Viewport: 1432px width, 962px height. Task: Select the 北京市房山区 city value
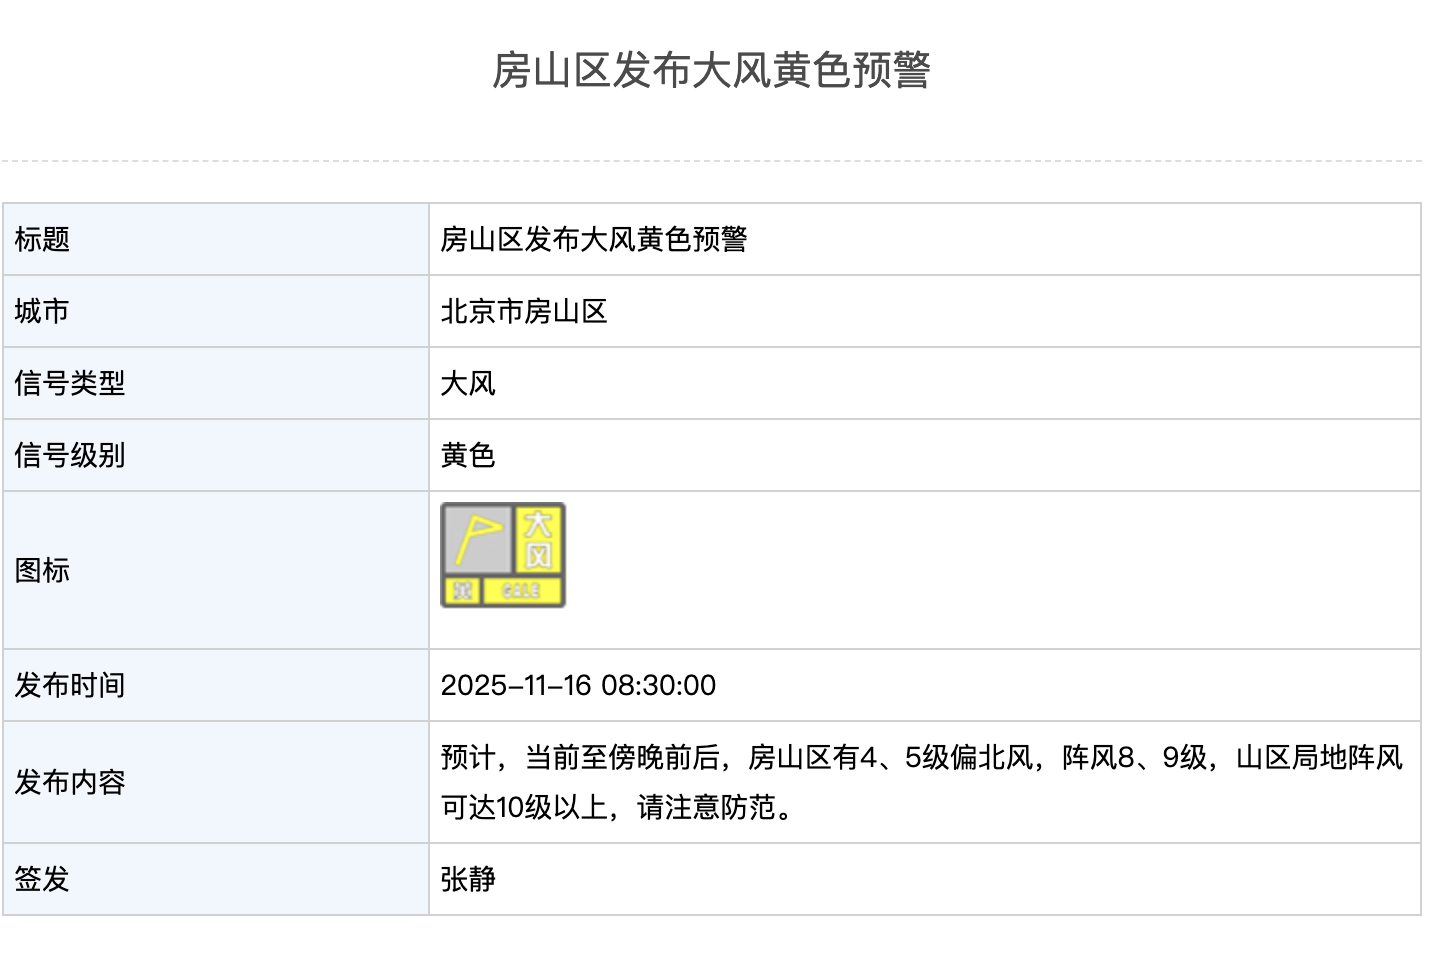[524, 312]
